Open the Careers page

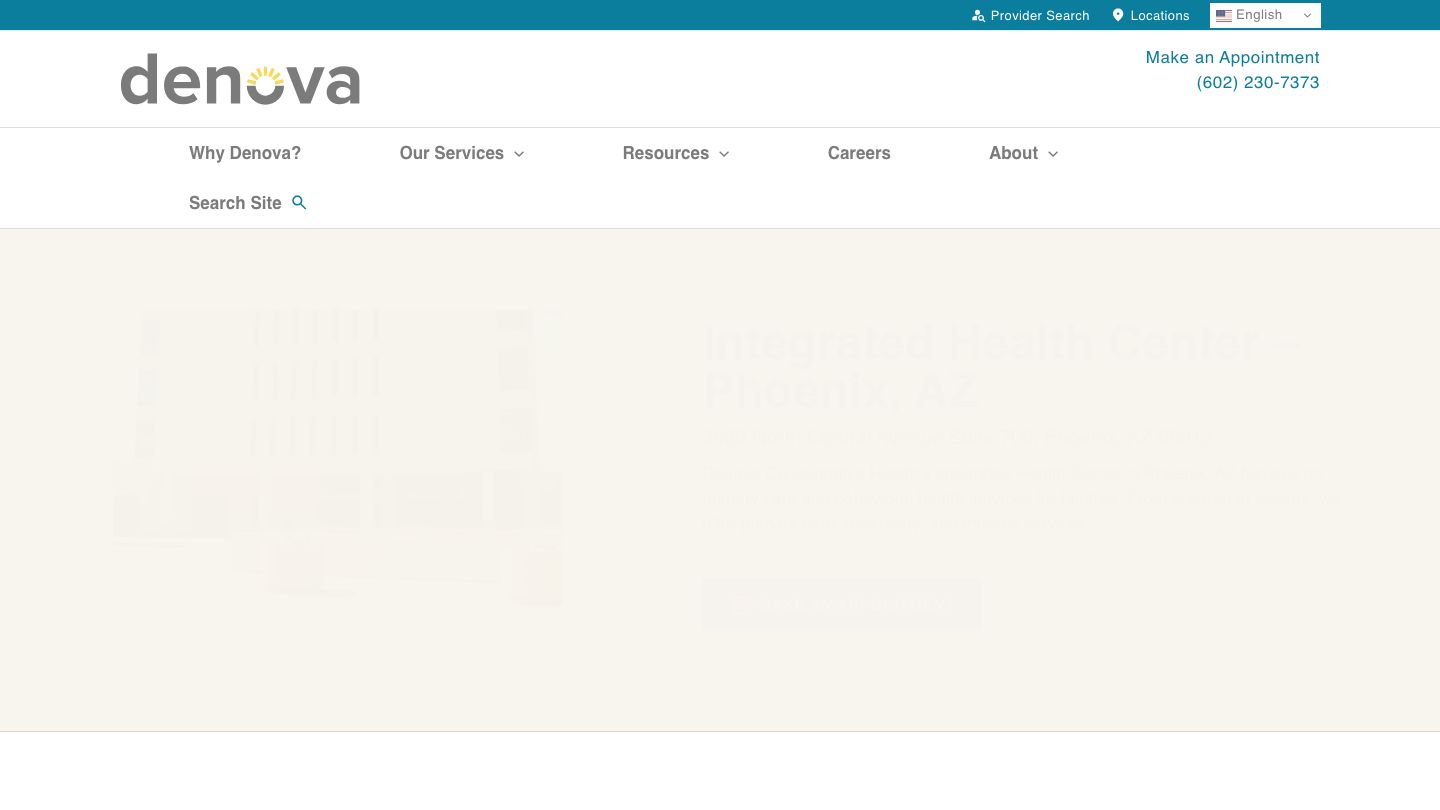pyautogui.click(x=859, y=152)
